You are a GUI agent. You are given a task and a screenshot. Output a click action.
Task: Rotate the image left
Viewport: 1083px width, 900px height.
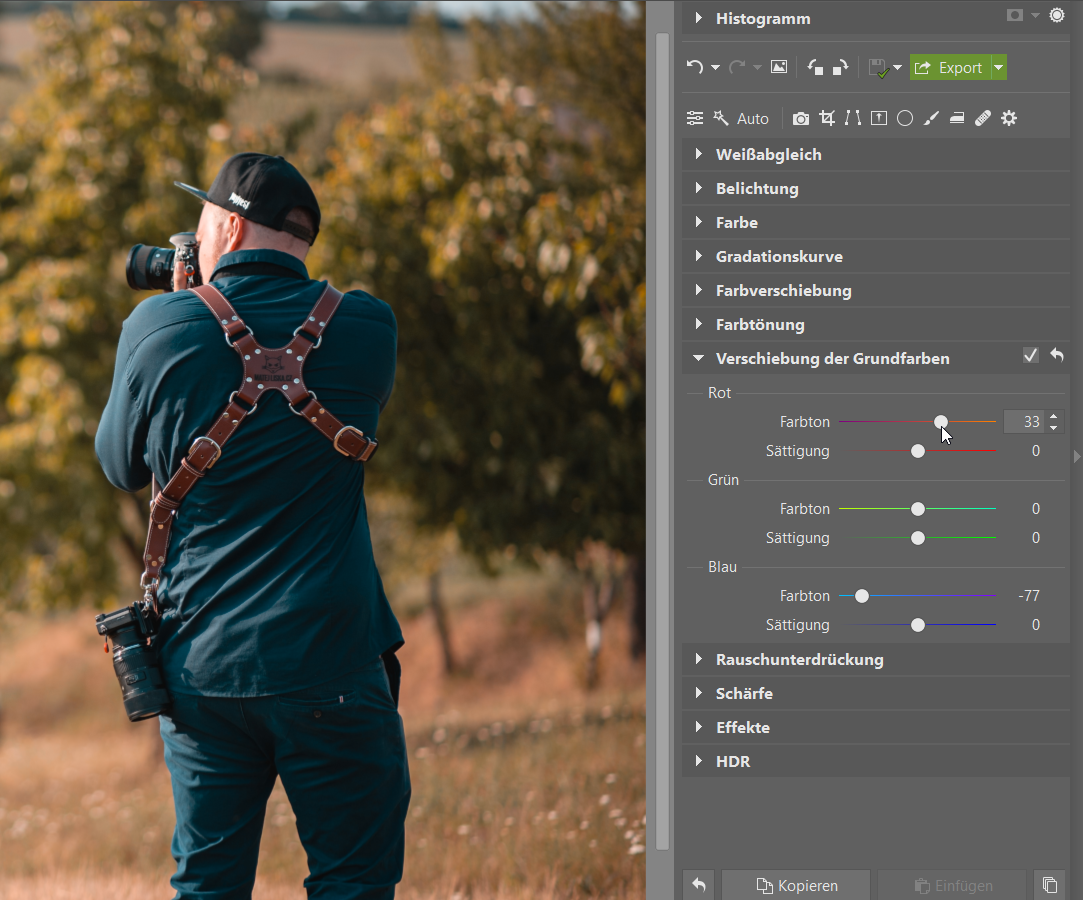(815, 68)
